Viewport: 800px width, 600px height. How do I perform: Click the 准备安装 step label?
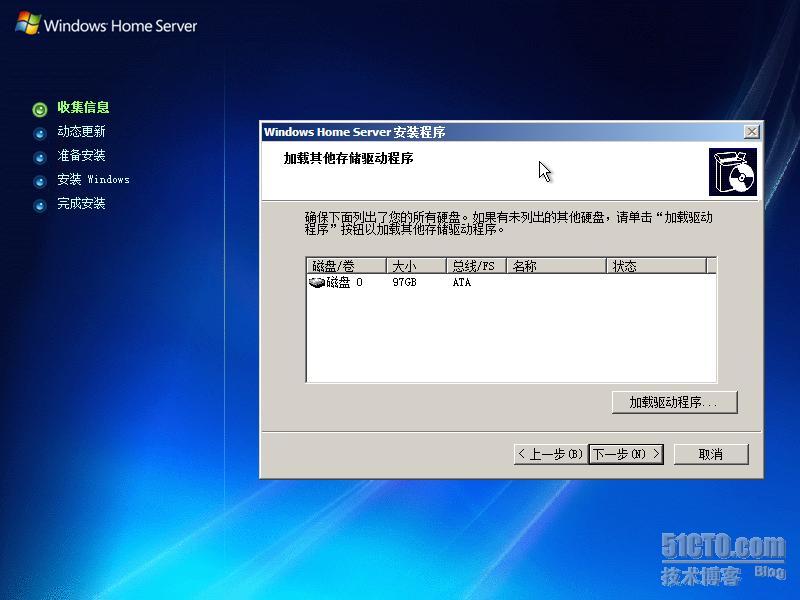[x=81, y=156]
